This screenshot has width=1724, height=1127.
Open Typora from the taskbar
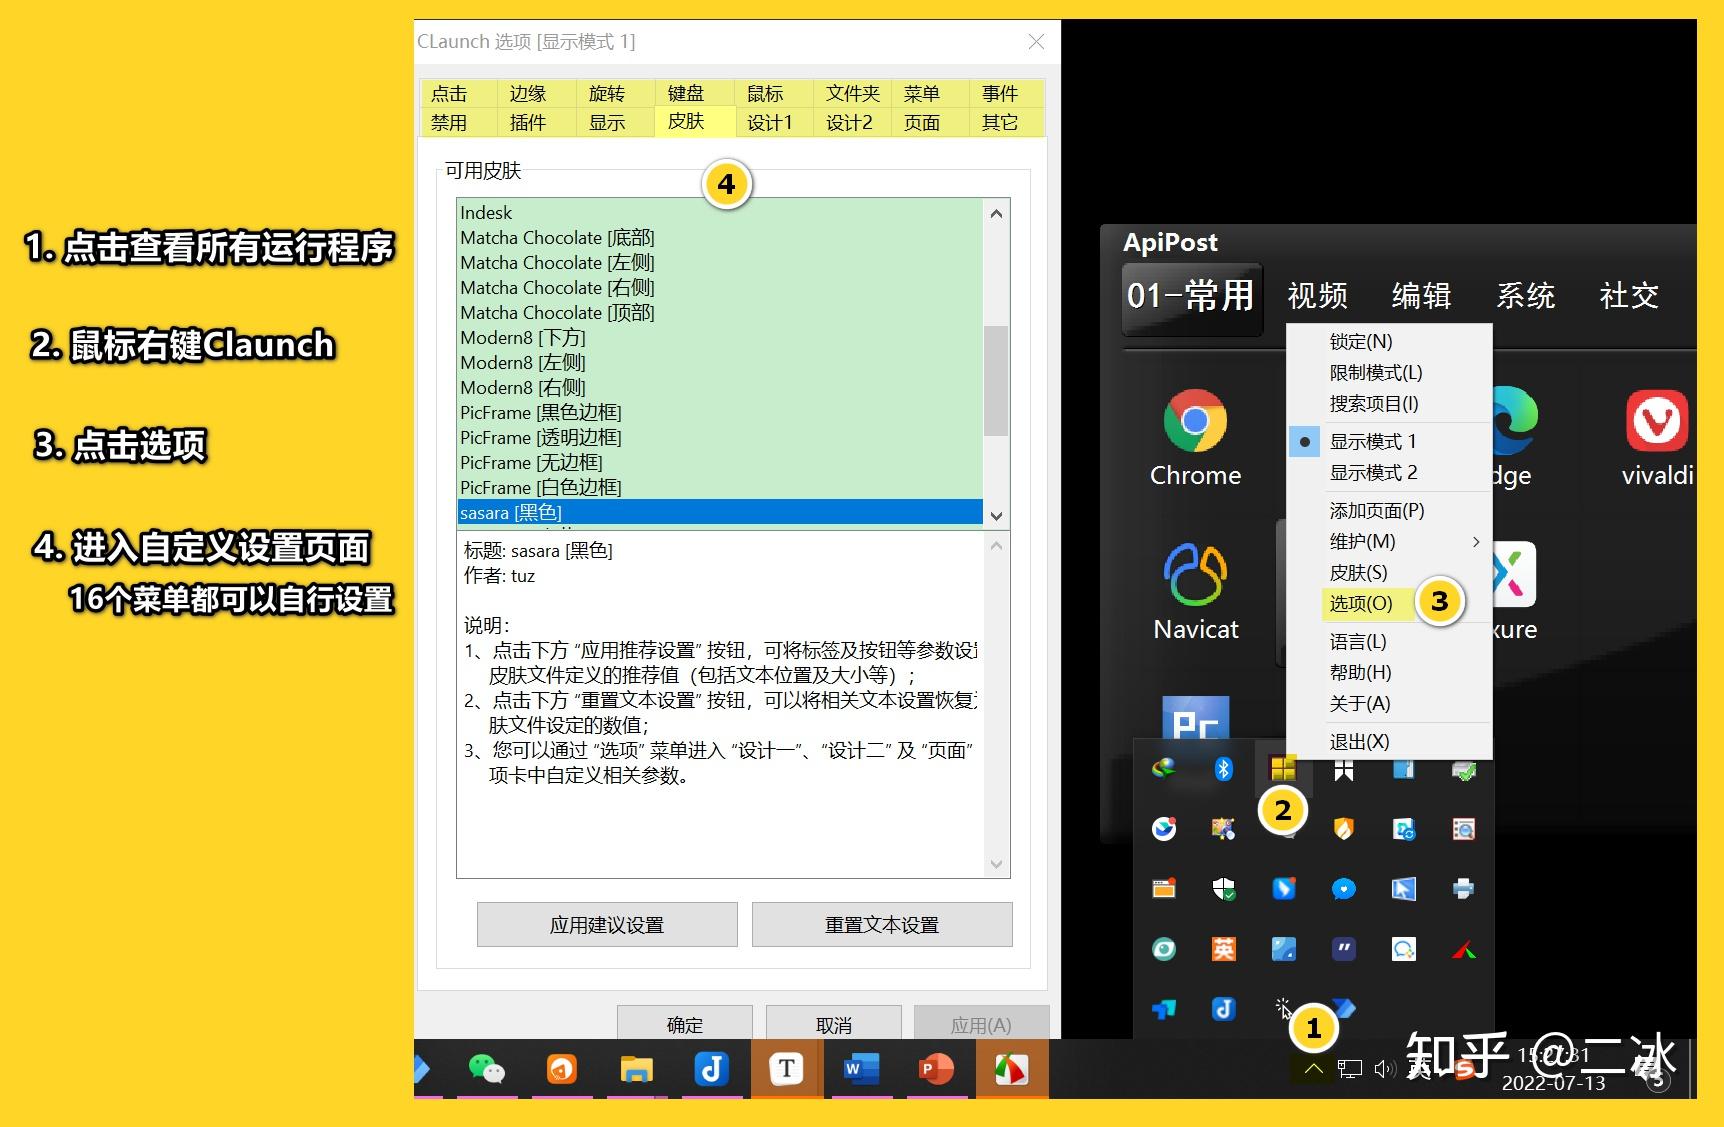[x=786, y=1069]
